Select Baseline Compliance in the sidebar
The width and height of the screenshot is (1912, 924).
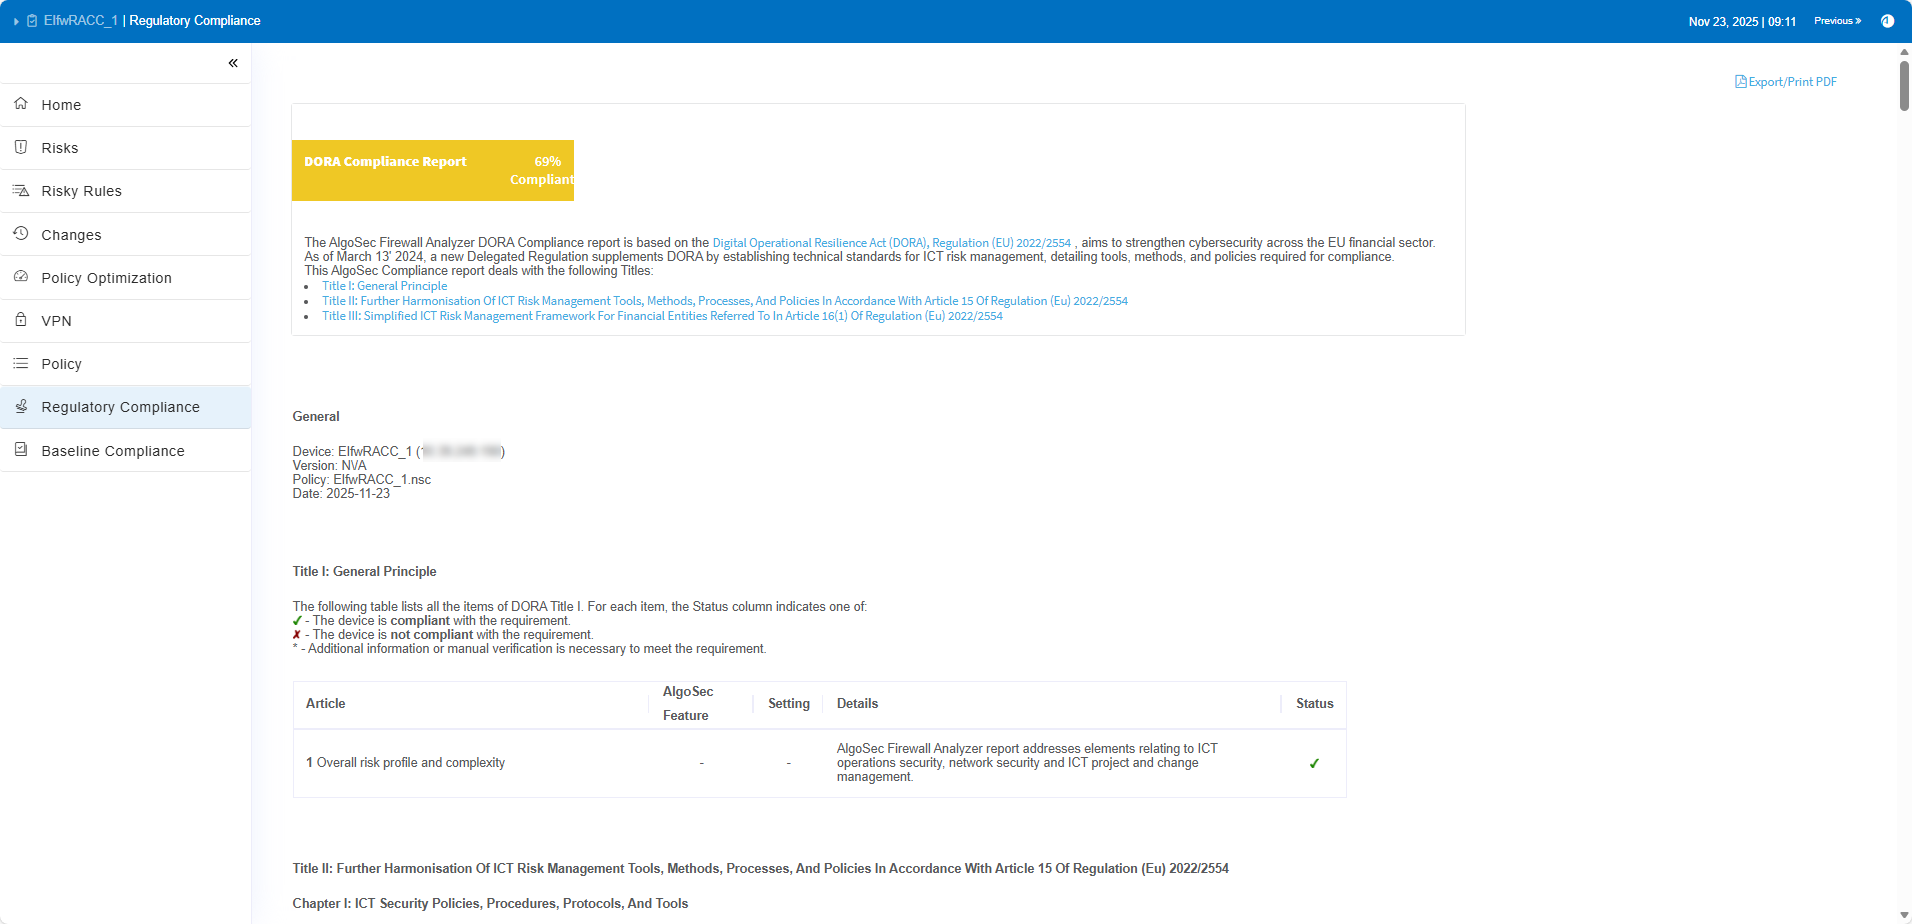[113, 451]
